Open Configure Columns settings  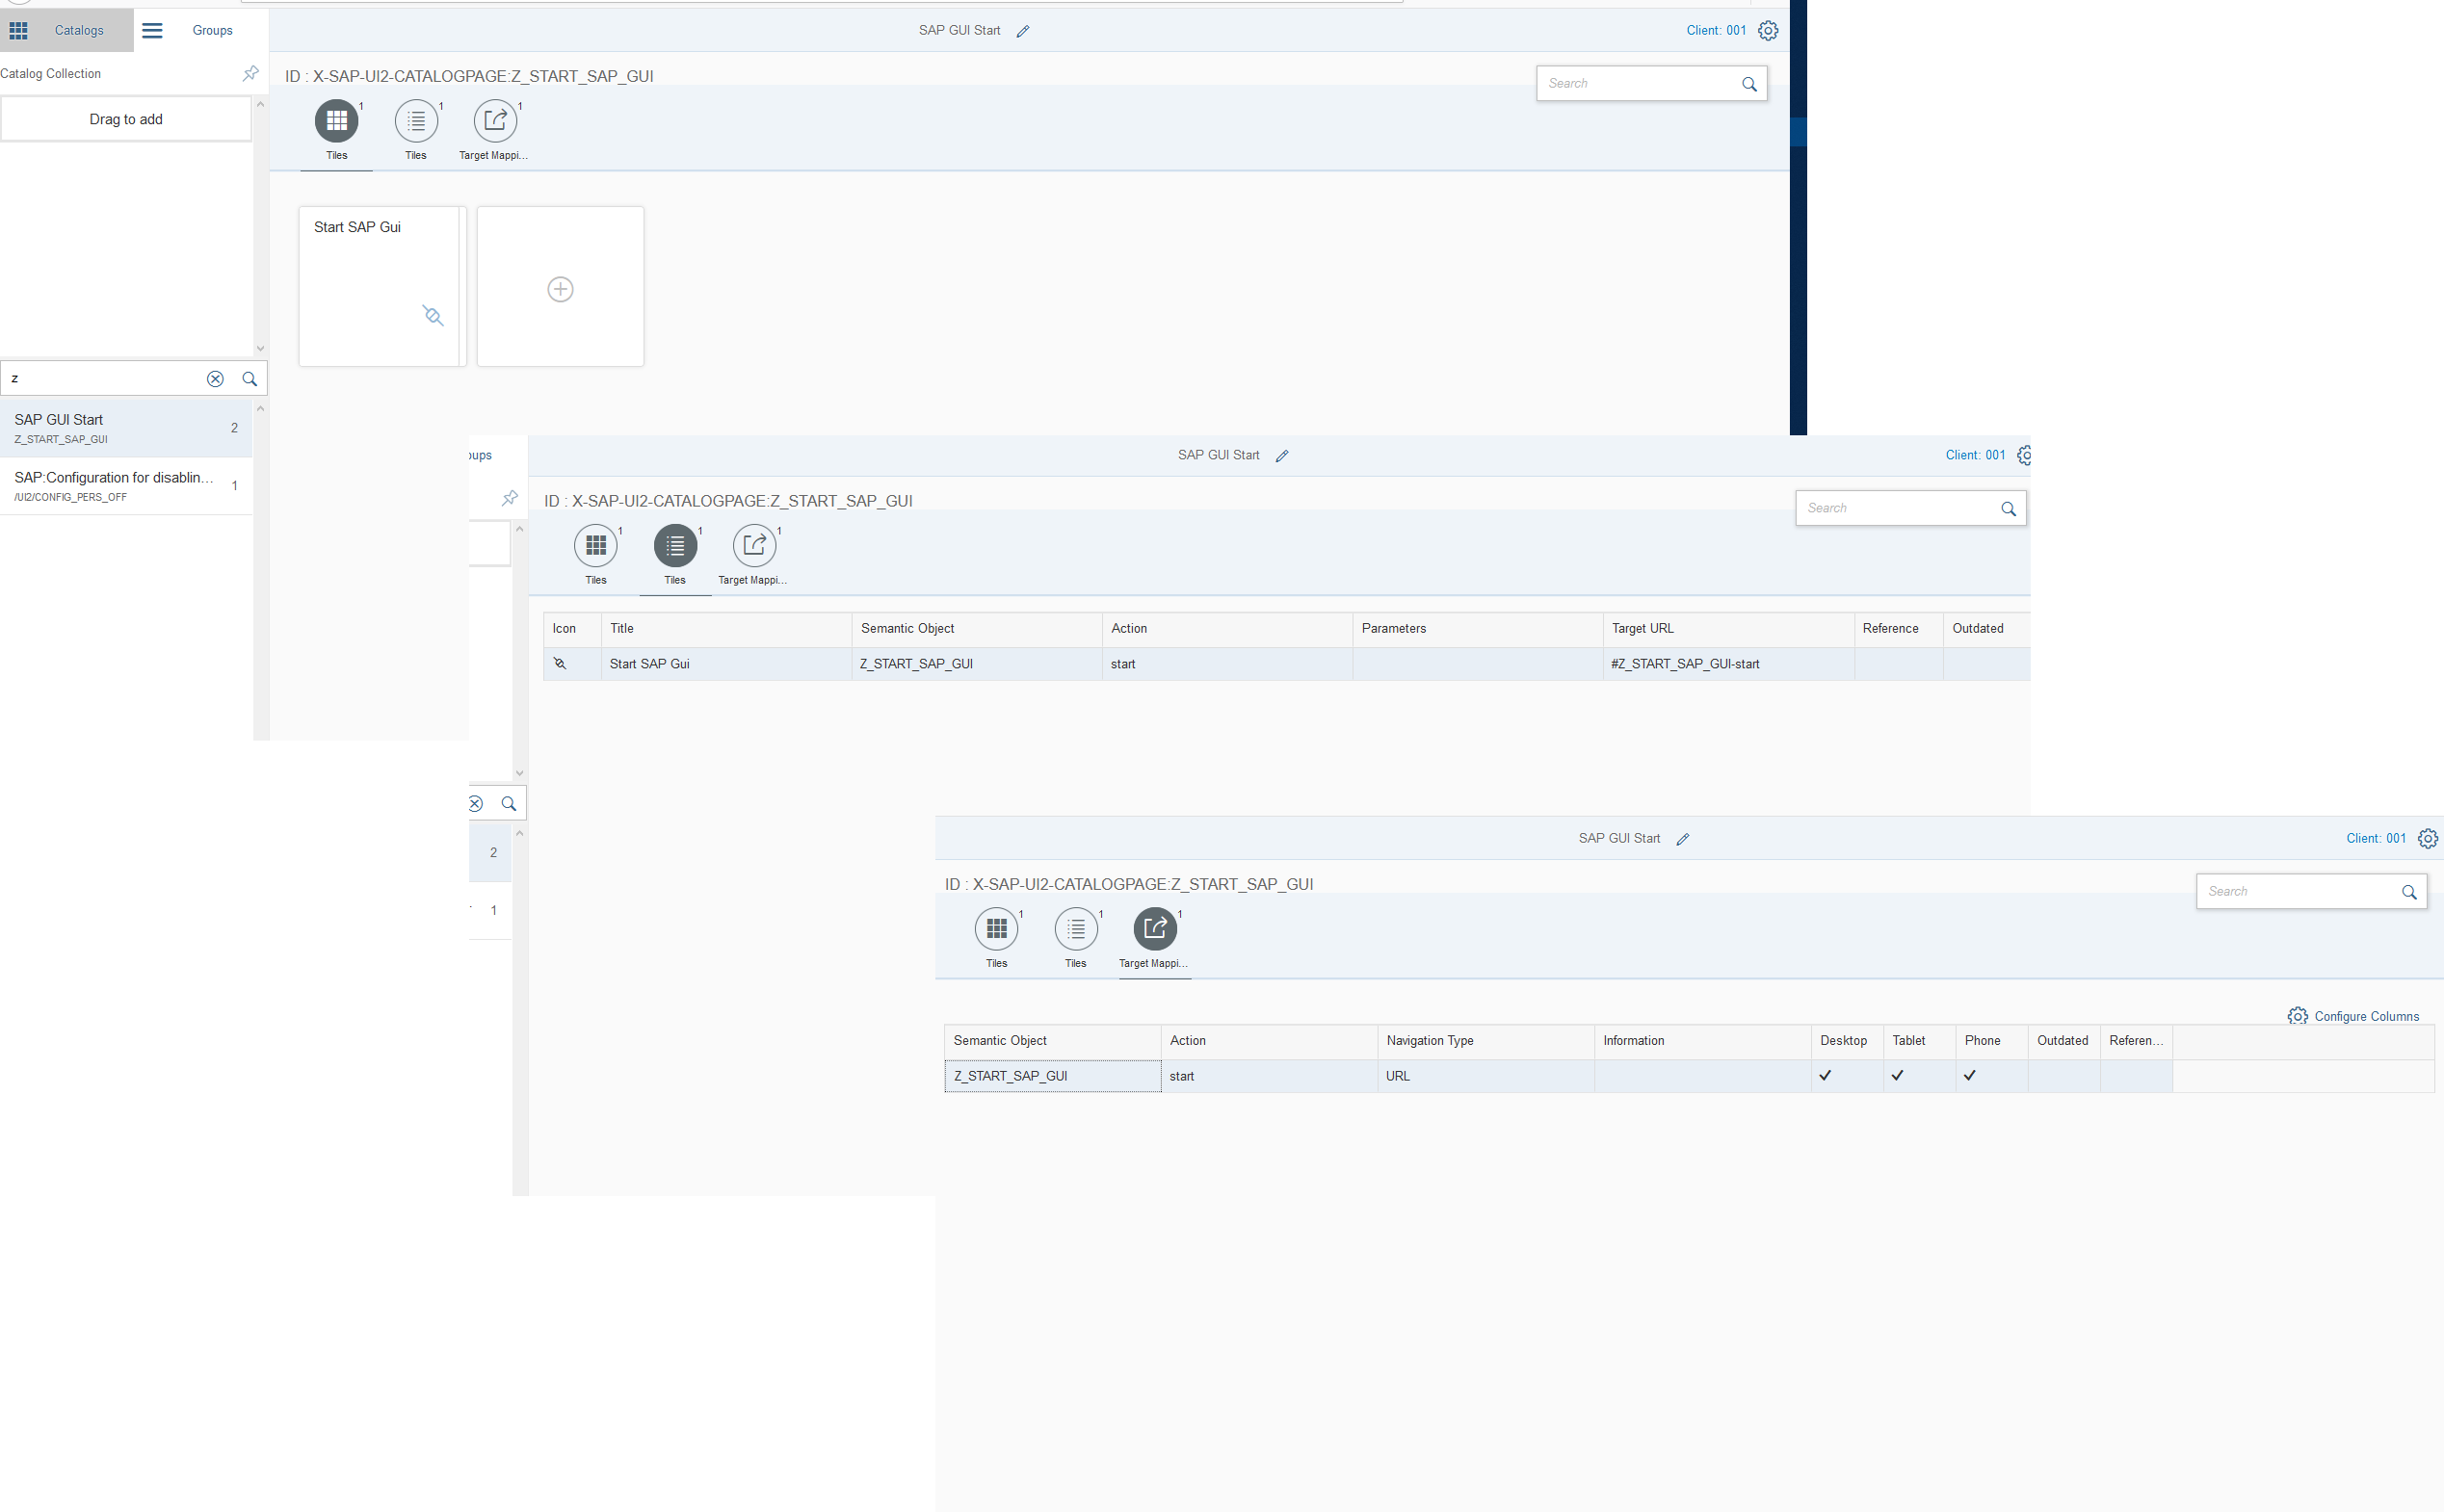click(x=2353, y=1016)
